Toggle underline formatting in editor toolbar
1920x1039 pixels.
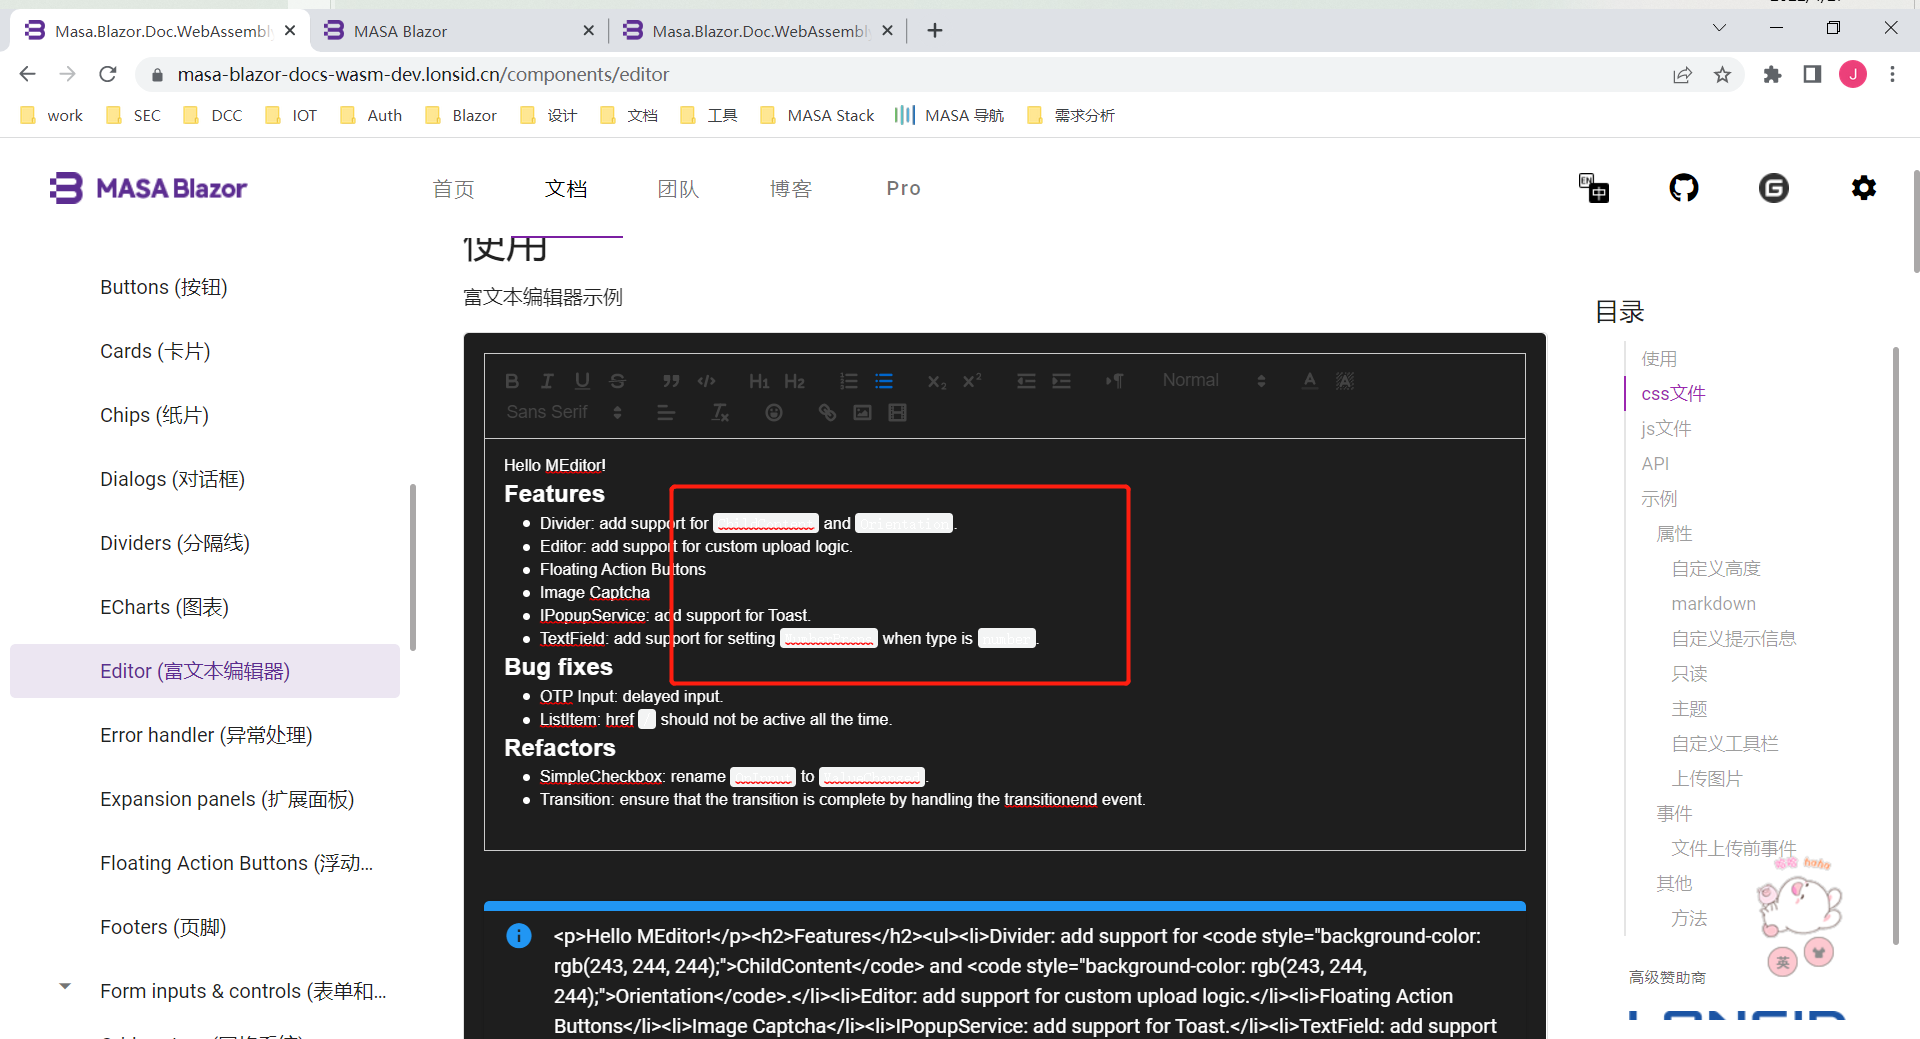pyautogui.click(x=582, y=381)
